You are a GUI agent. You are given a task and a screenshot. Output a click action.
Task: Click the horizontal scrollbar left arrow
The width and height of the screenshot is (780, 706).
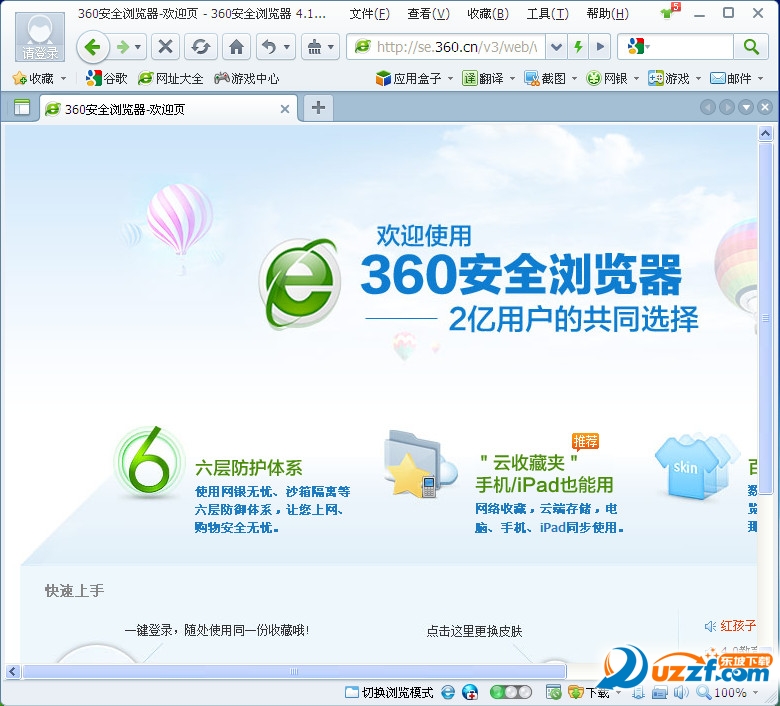[x=12, y=672]
